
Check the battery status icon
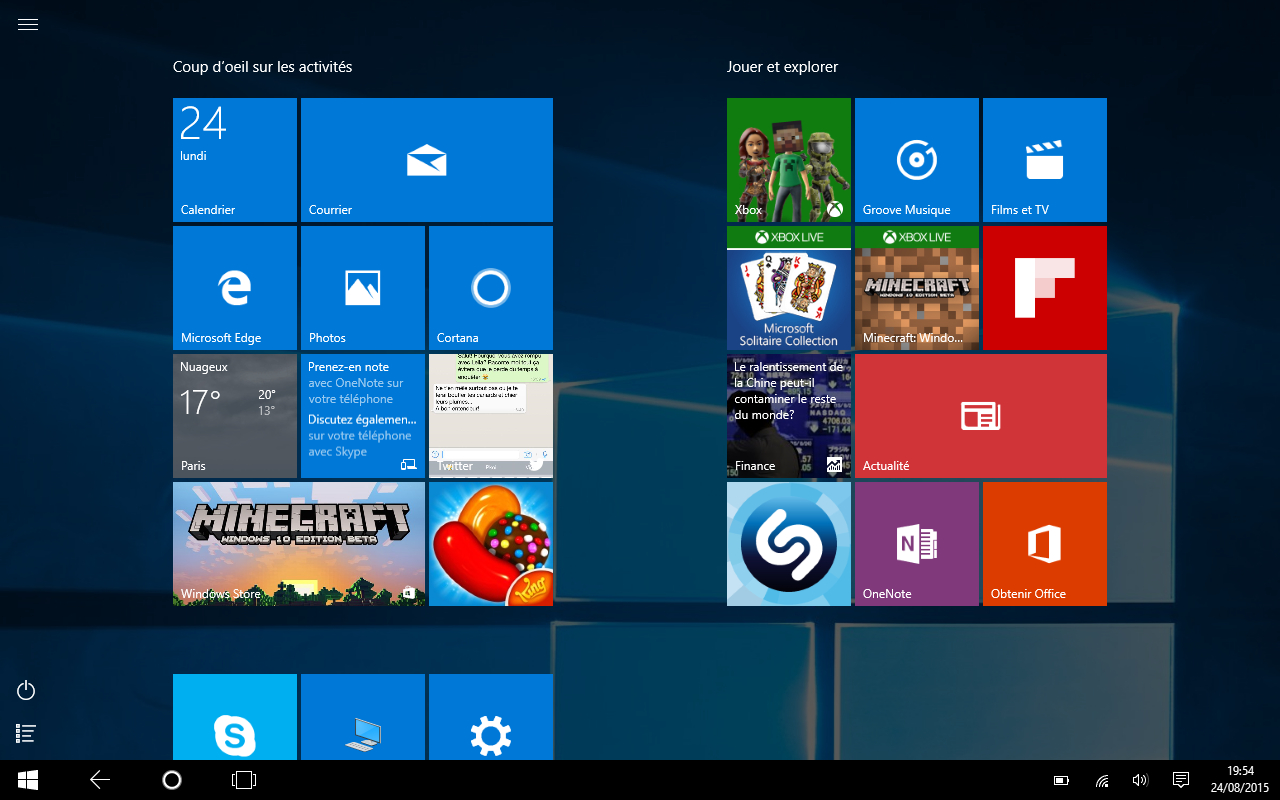click(1062, 780)
